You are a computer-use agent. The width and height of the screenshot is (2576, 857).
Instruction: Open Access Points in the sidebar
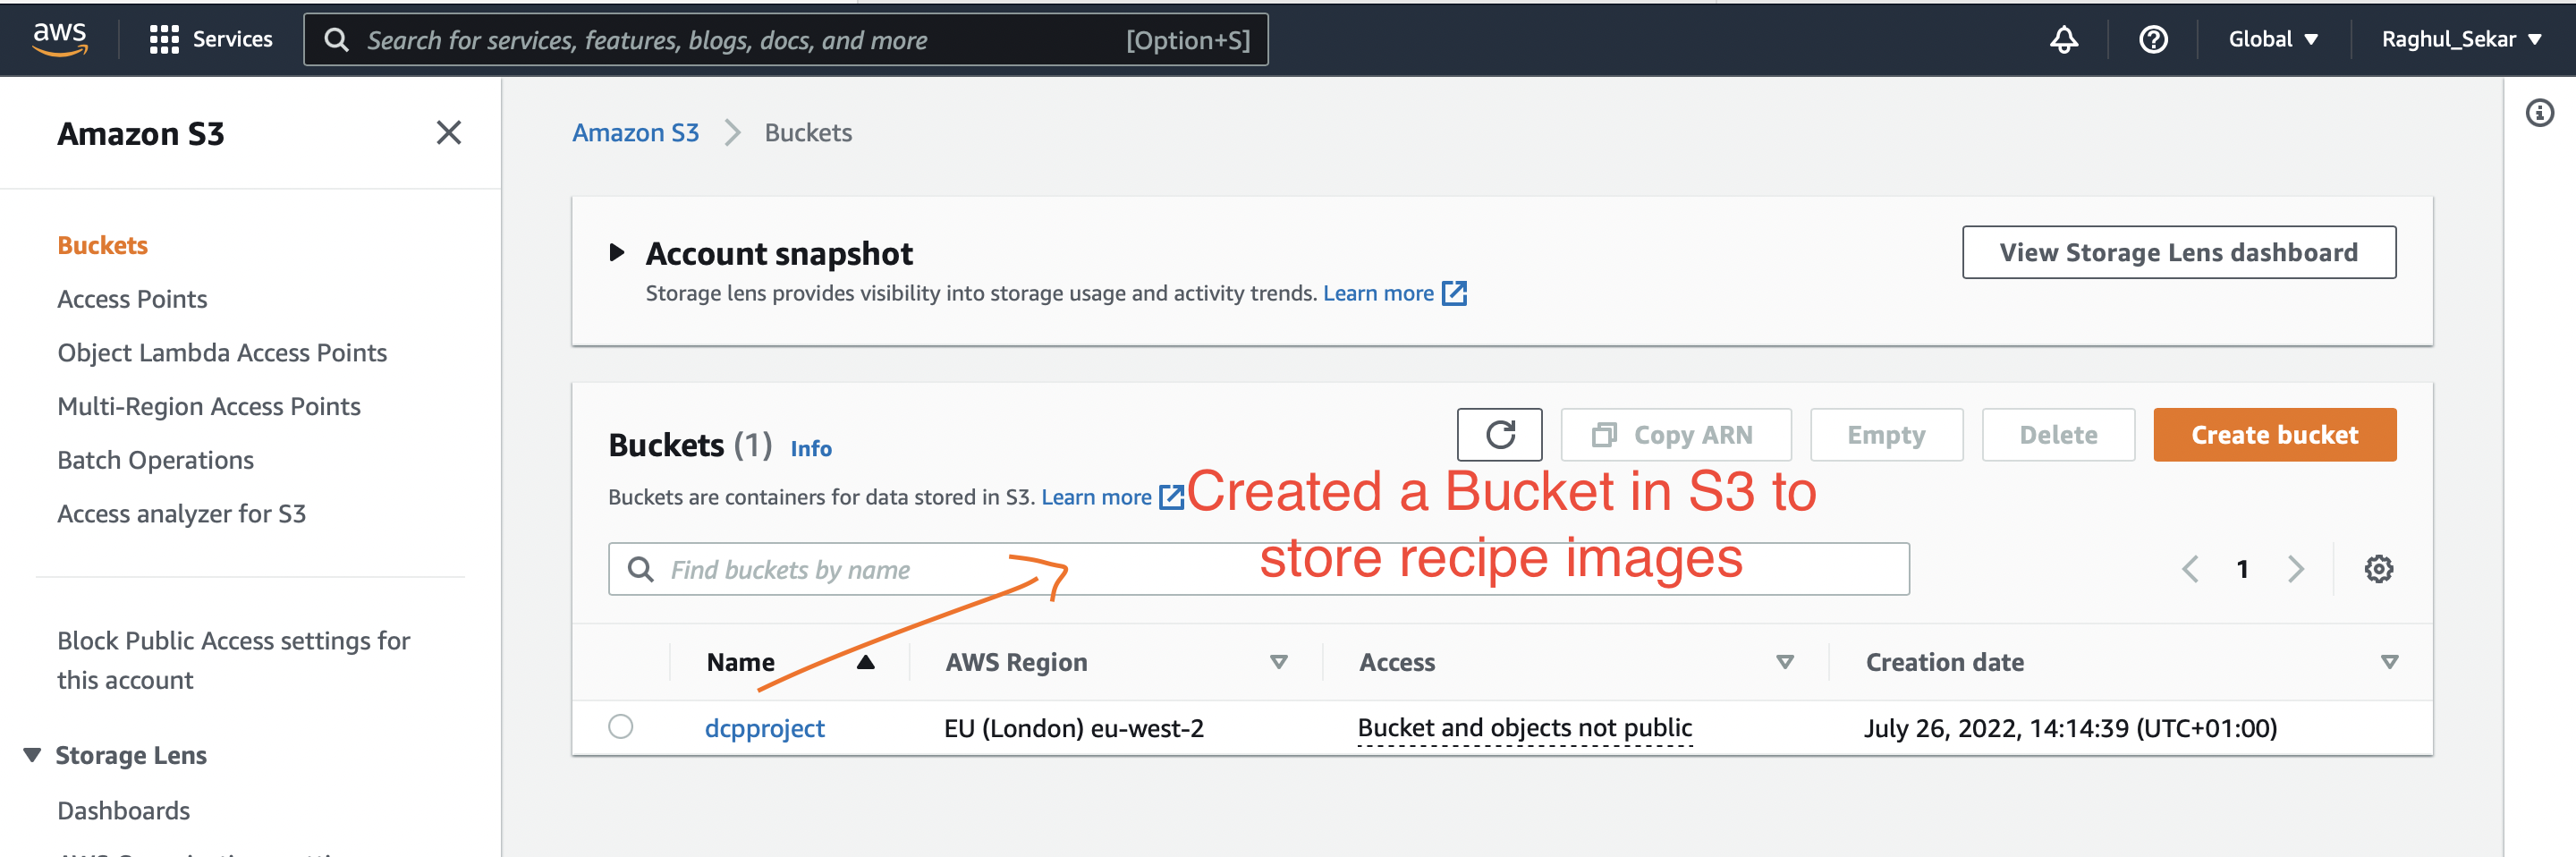coord(132,300)
